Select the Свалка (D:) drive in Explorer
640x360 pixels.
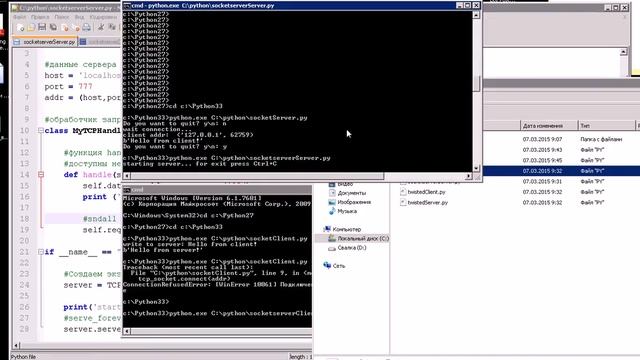347,248
